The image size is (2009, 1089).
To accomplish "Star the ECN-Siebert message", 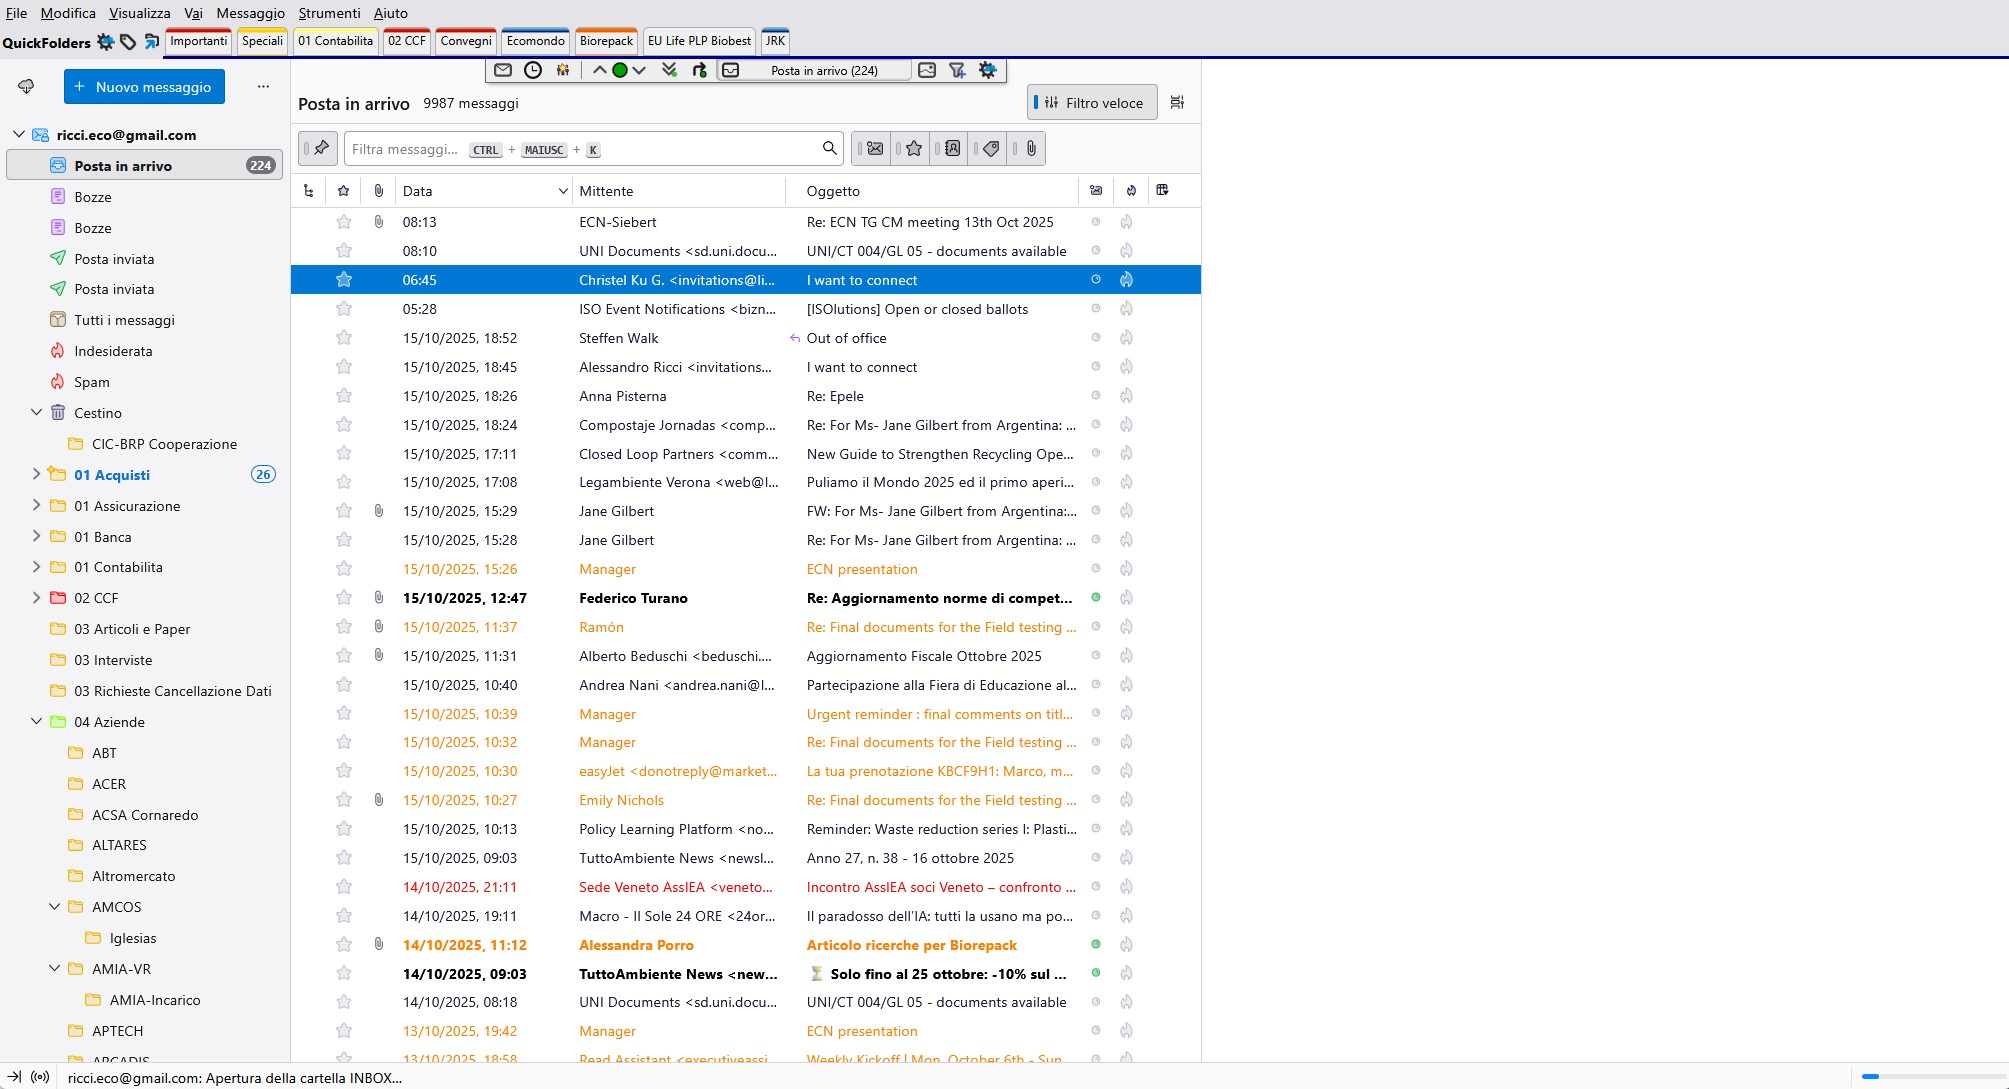I will click(344, 222).
